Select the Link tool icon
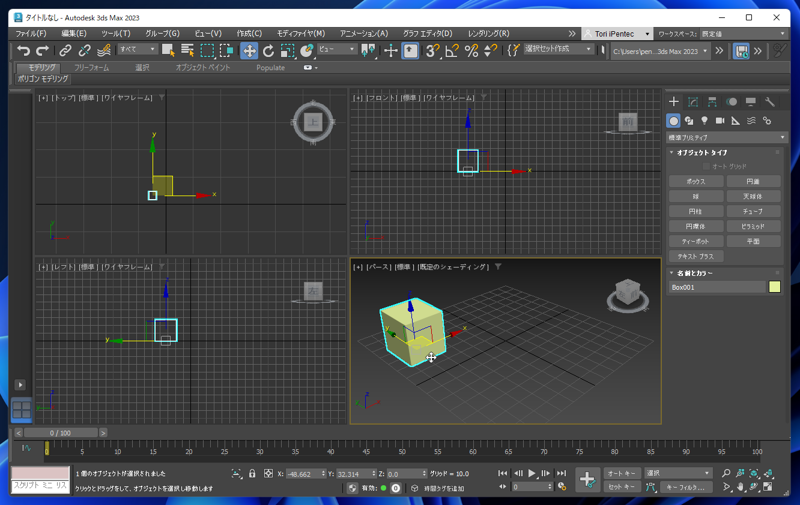 (x=65, y=50)
